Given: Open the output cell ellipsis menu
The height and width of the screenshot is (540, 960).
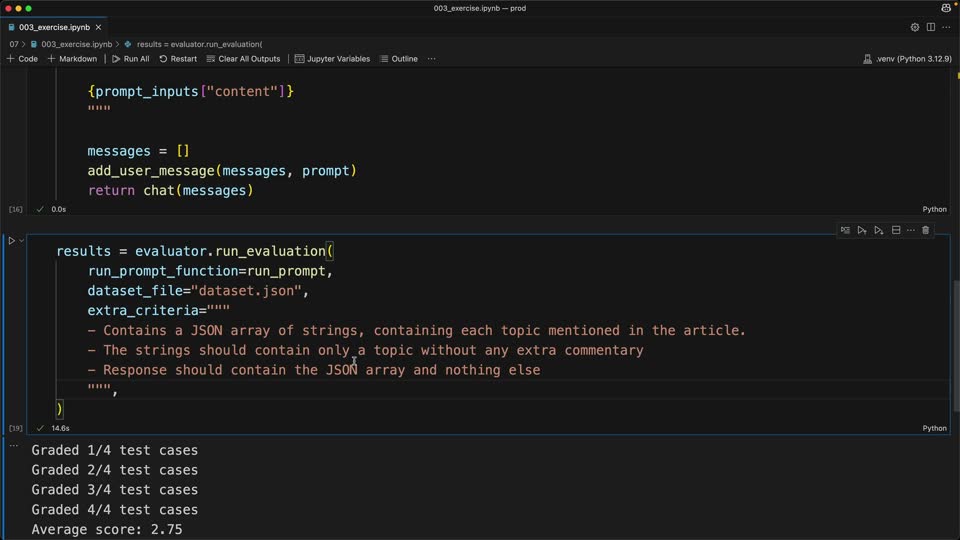Looking at the screenshot, I should coord(13,446).
